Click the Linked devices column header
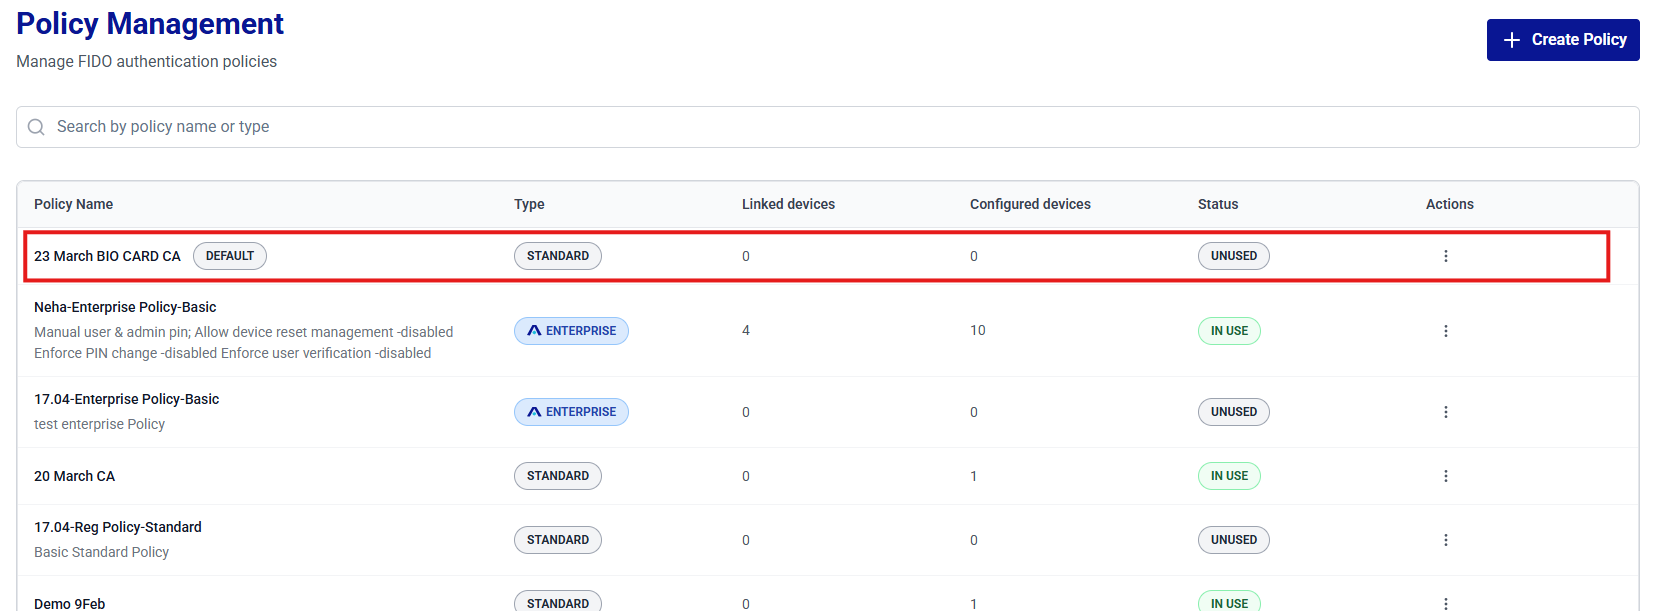Image resolution: width=1659 pixels, height=611 pixels. 788,204
